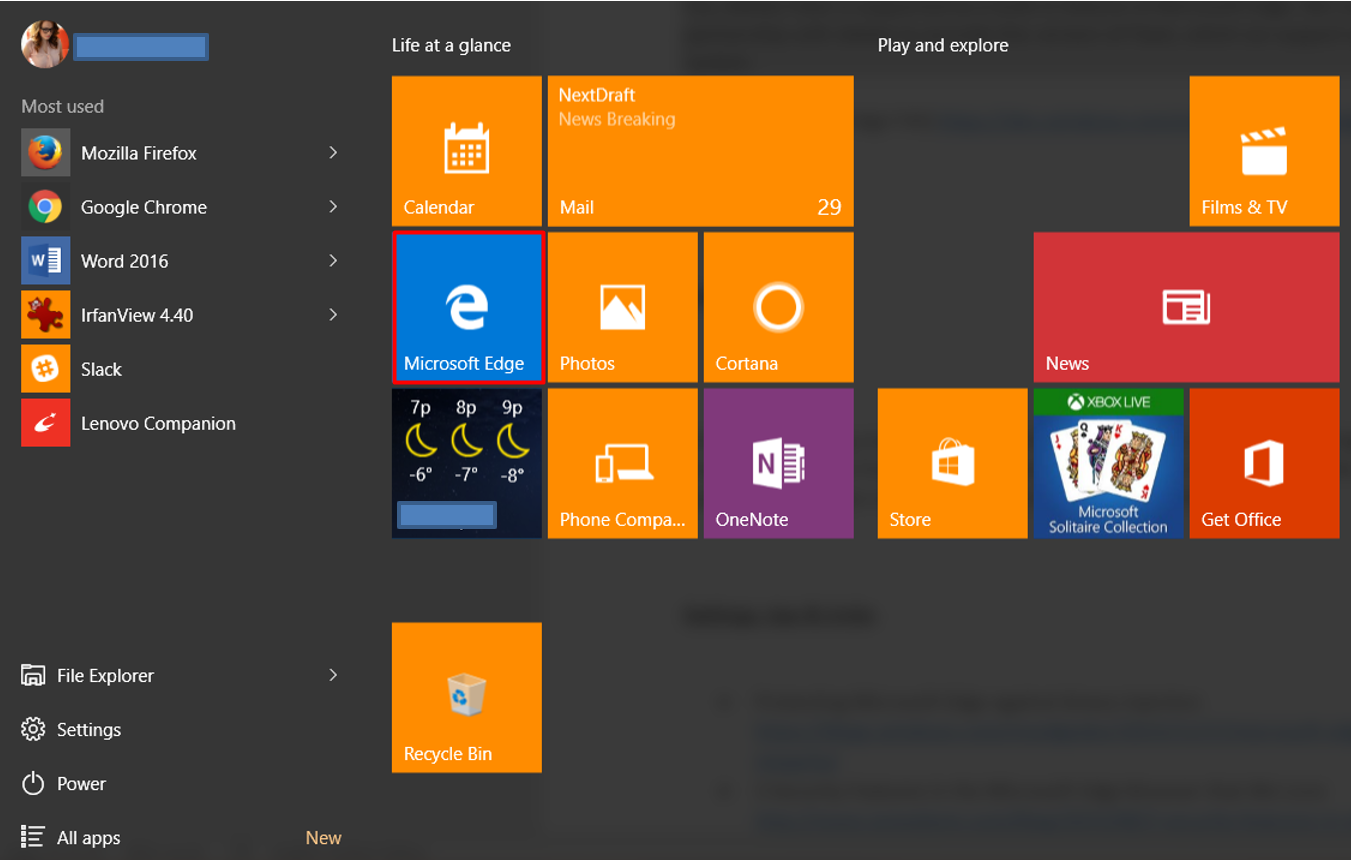Click the Mail unread count 29

[829, 207]
